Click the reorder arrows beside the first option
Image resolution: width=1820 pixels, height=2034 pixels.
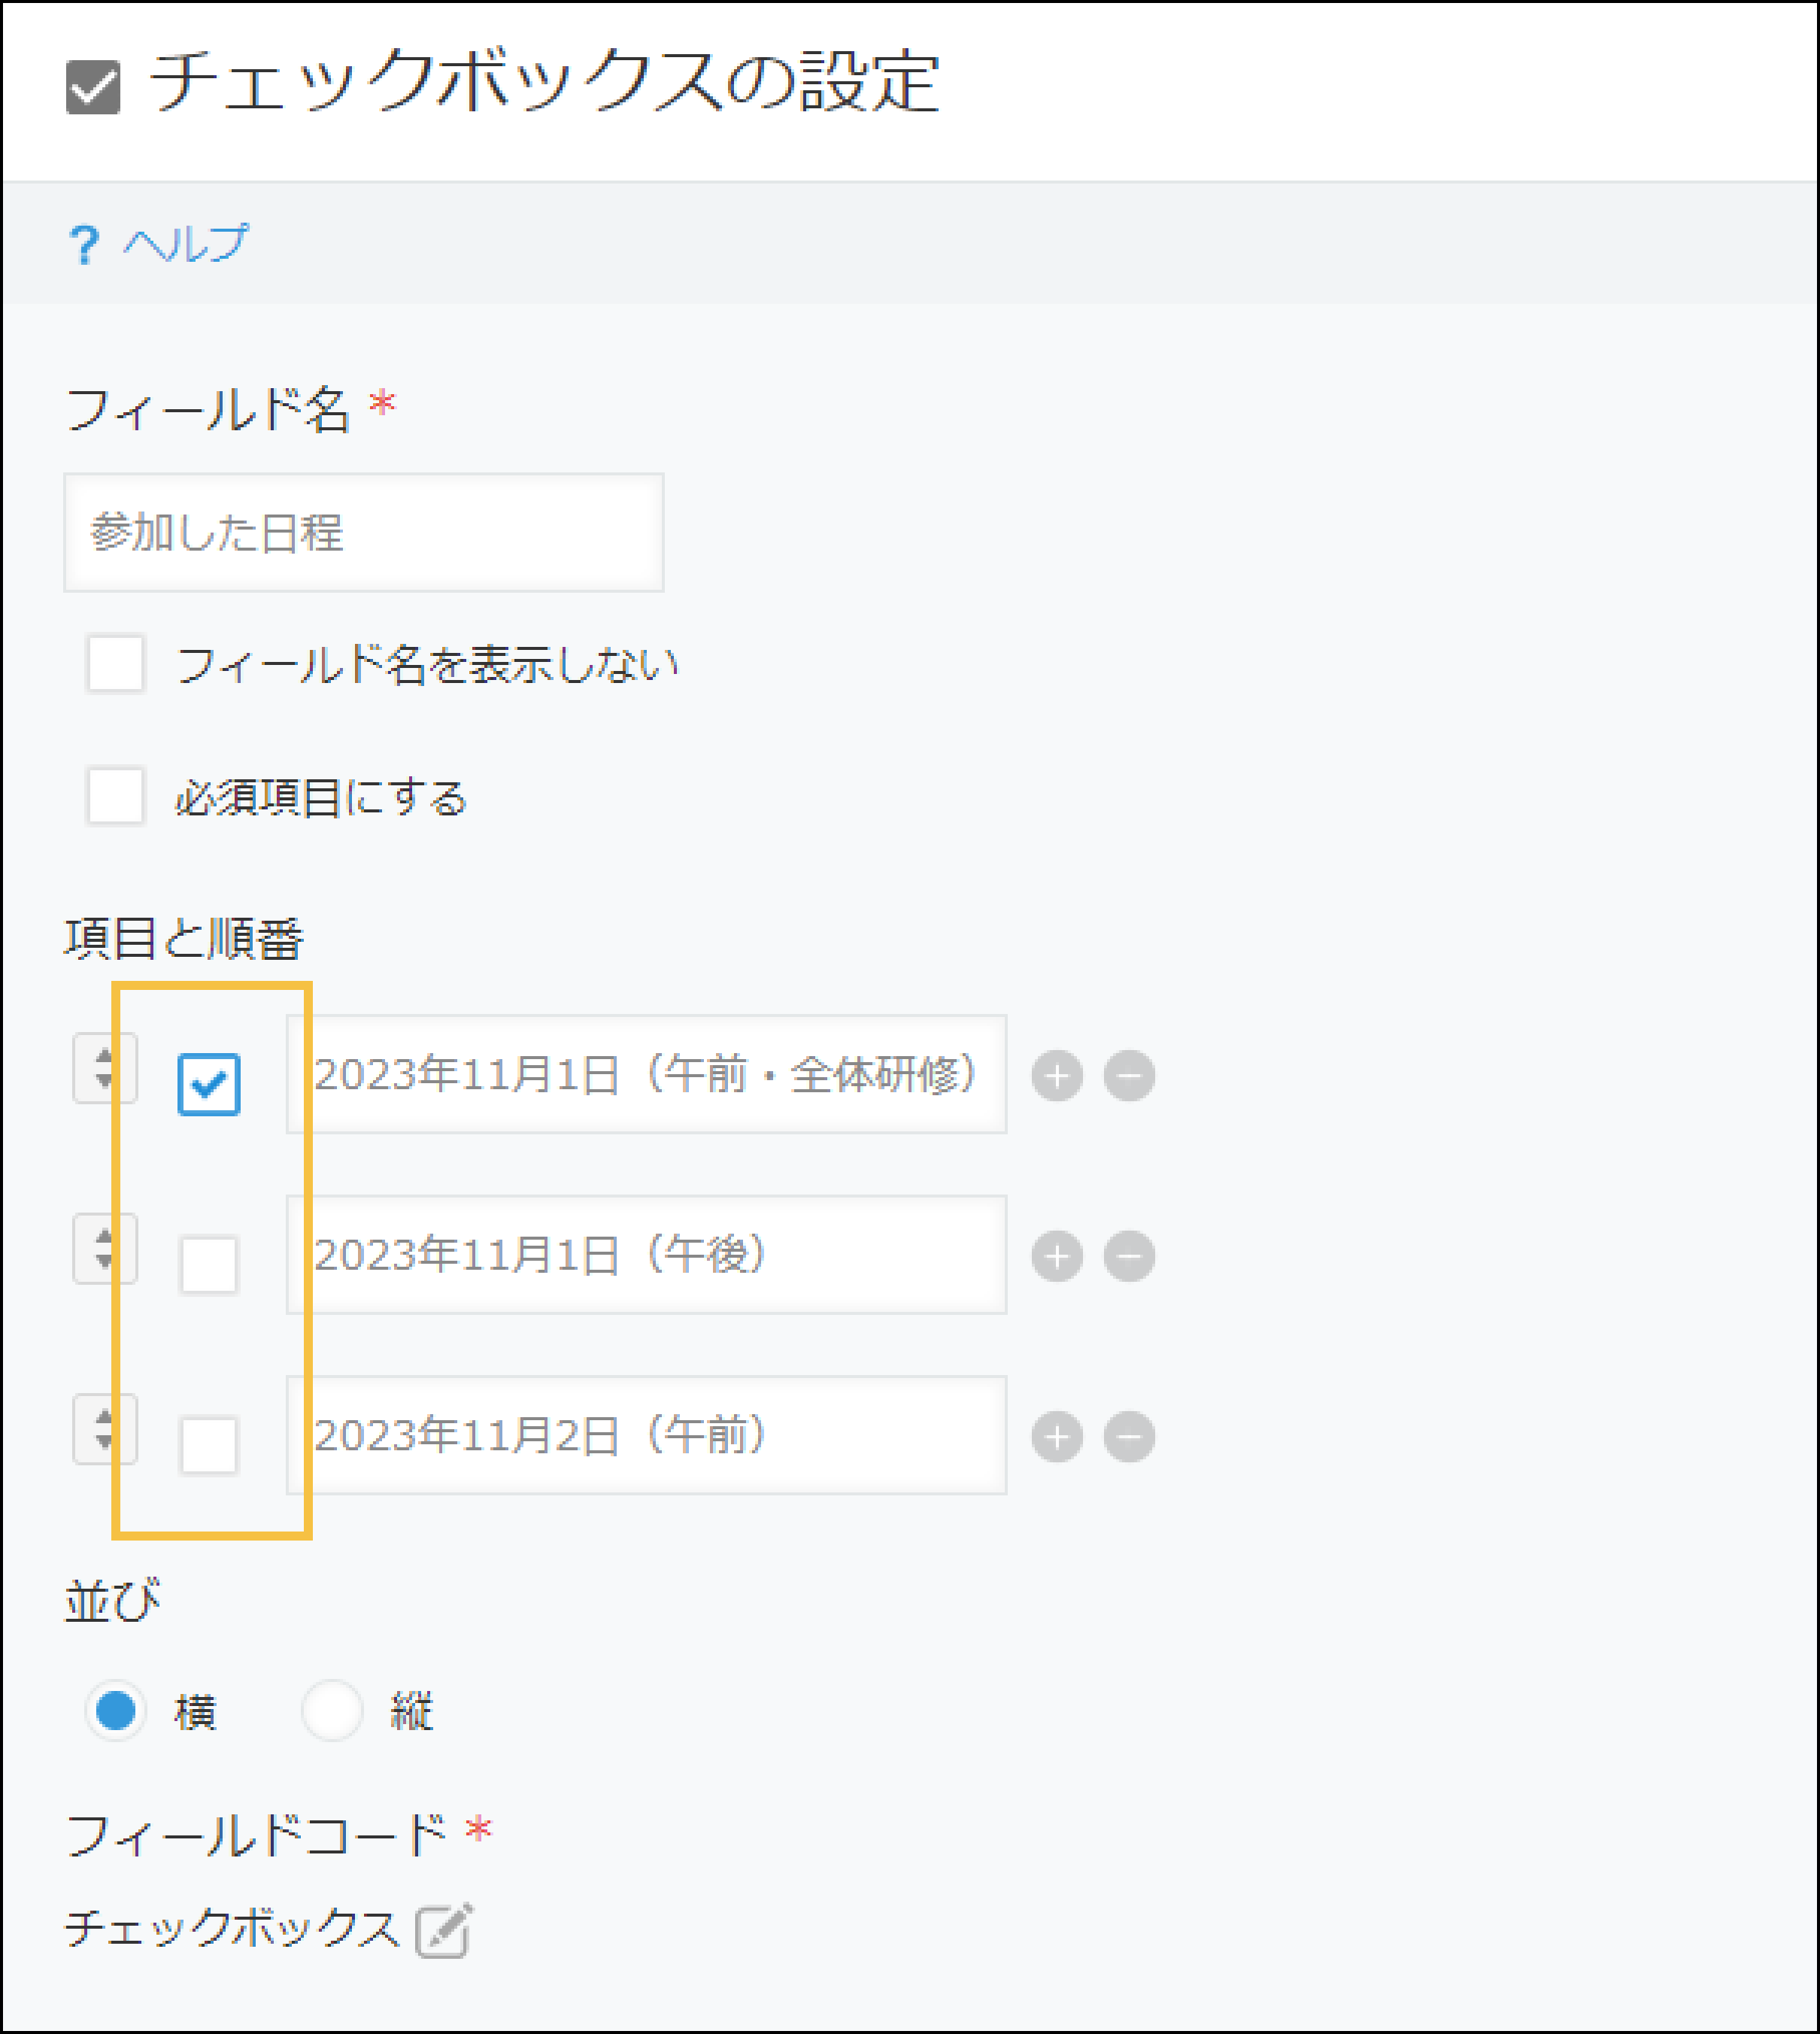click(106, 1070)
